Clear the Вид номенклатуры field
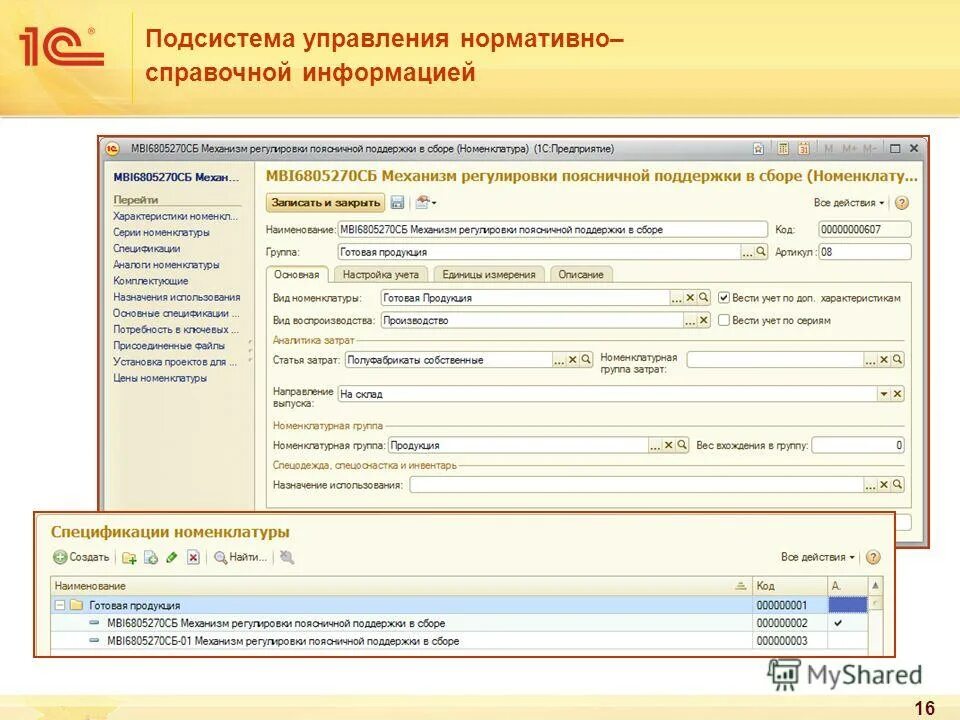The height and width of the screenshot is (720, 960). (690, 298)
